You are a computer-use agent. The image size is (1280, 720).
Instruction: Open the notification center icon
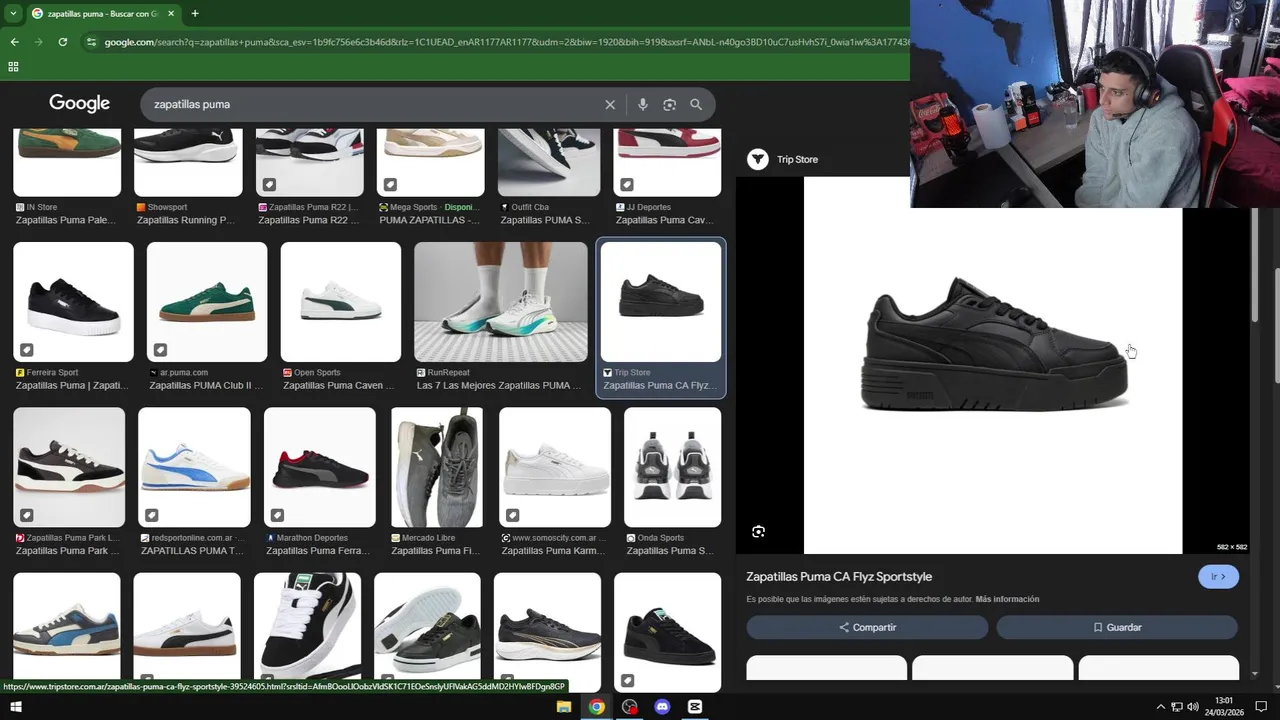1261,707
